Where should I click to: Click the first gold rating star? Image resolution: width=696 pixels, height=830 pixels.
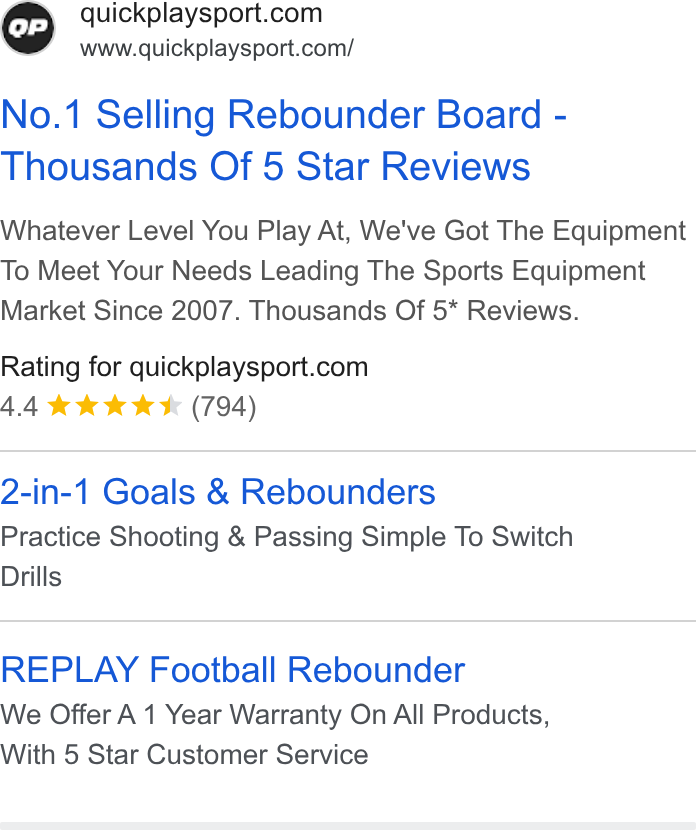click(59, 406)
